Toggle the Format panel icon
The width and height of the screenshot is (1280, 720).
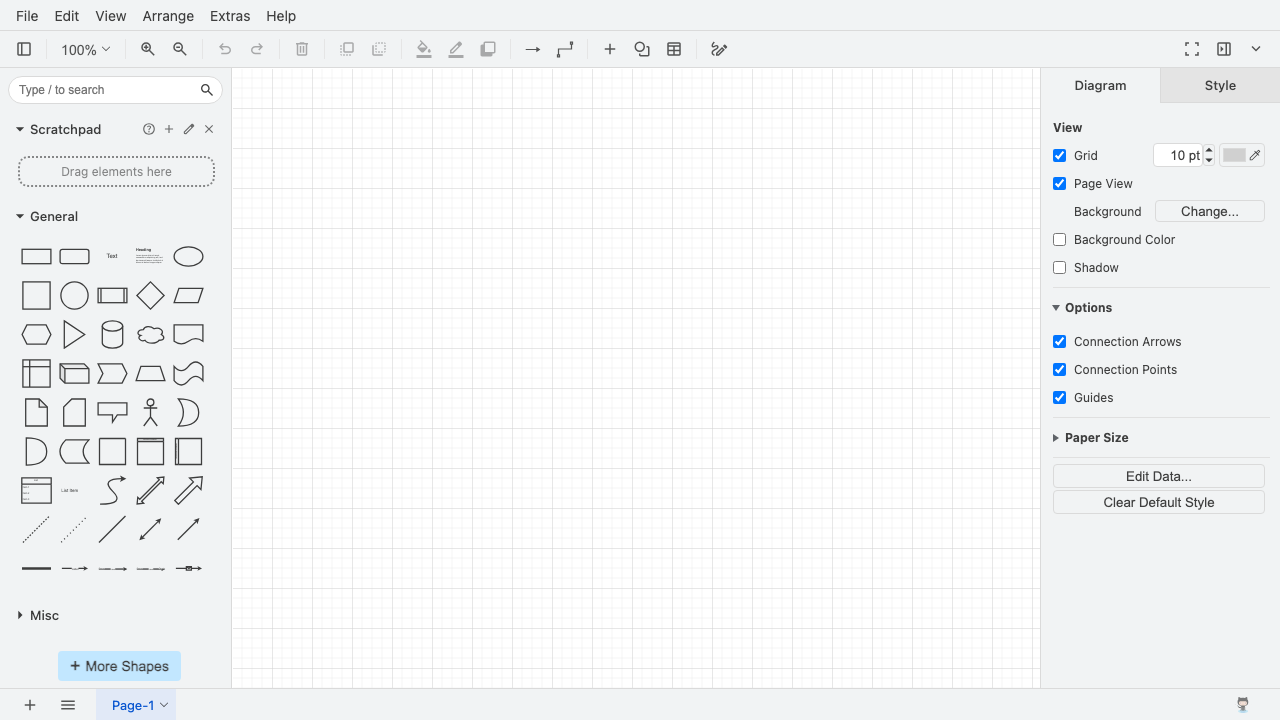1224,49
